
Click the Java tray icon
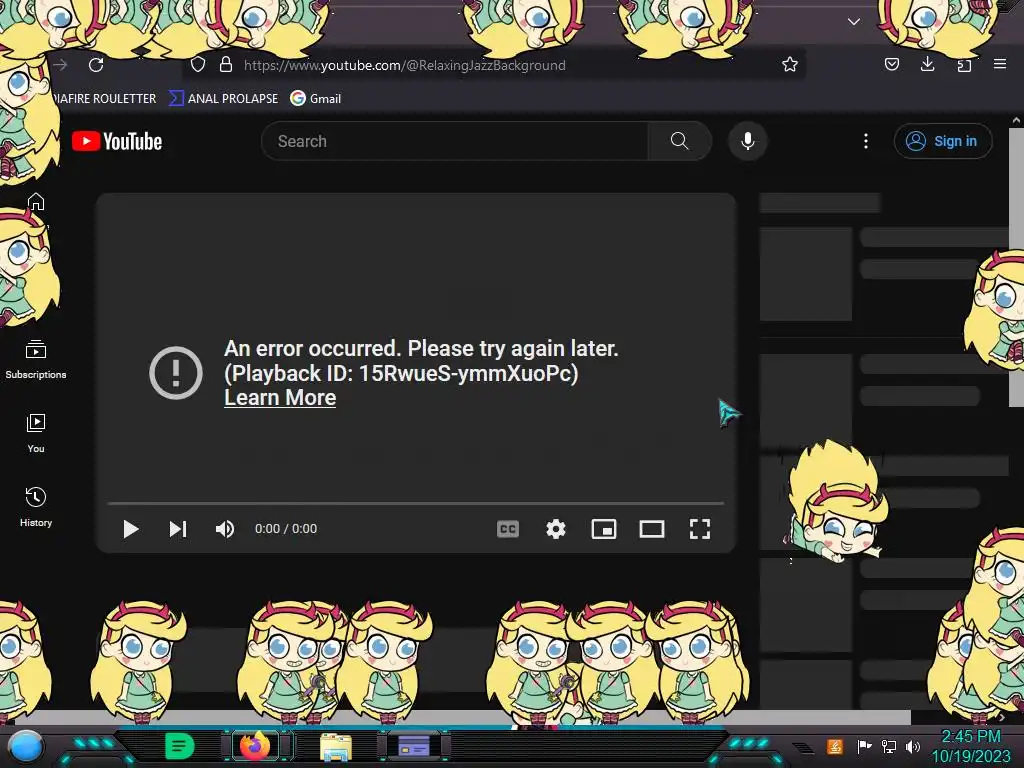[x=834, y=746]
